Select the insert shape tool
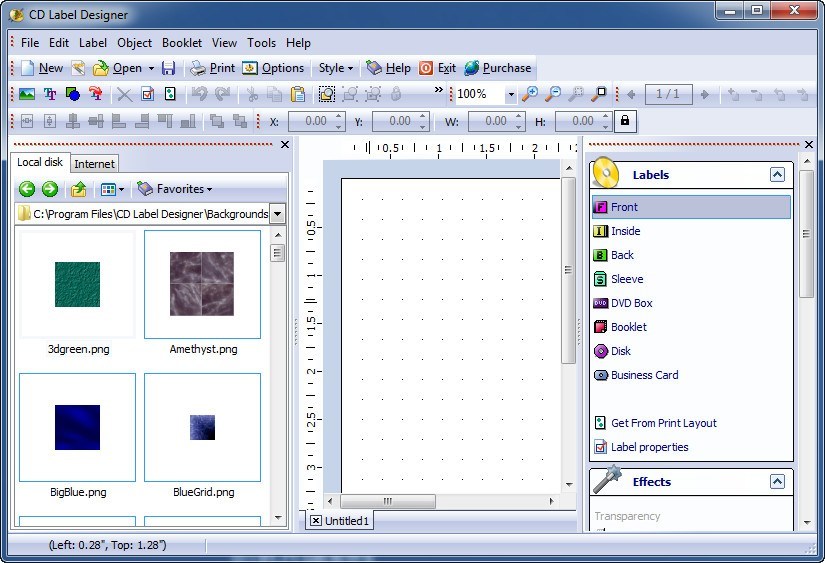 tap(73, 94)
